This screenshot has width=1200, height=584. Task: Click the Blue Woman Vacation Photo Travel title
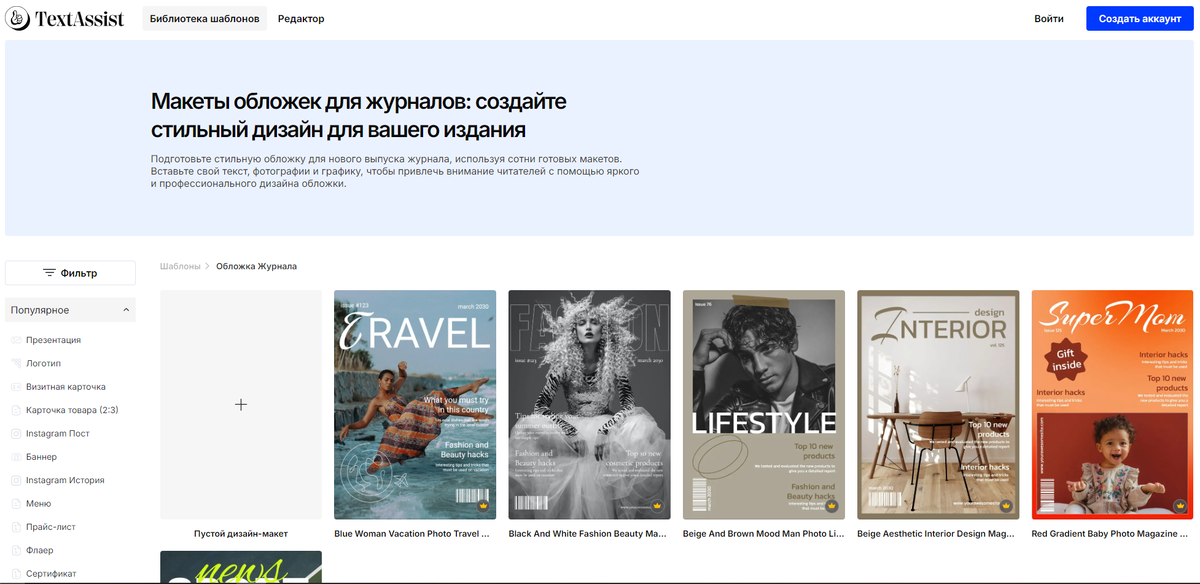(412, 534)
